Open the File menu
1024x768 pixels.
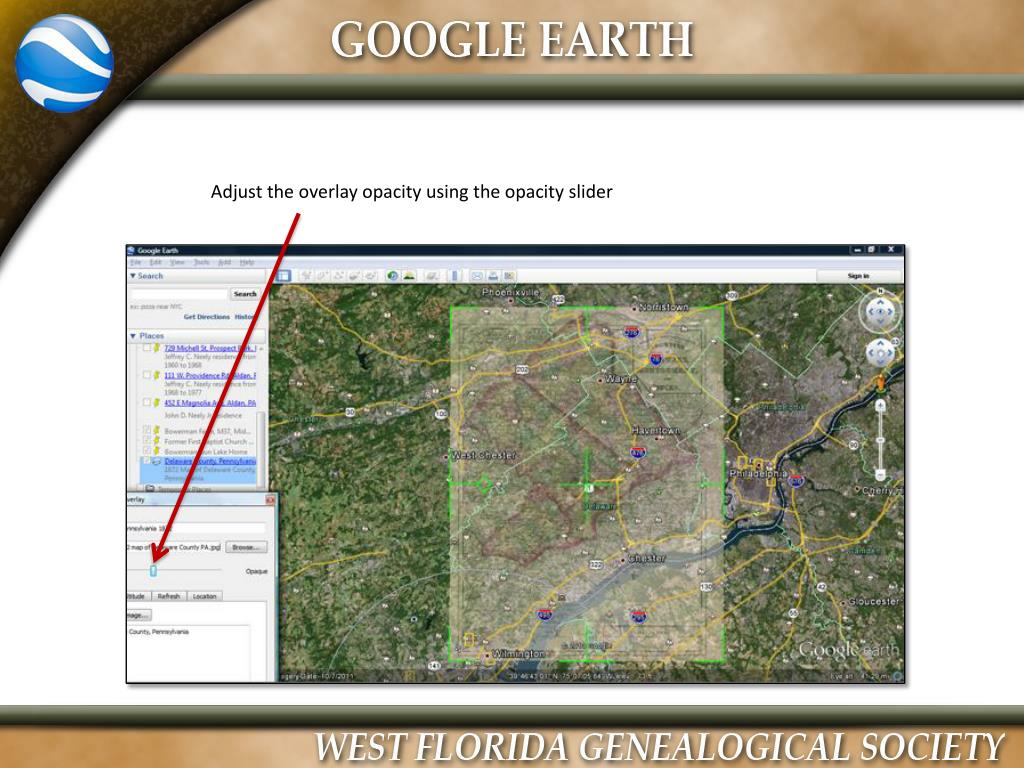(135, 263)
